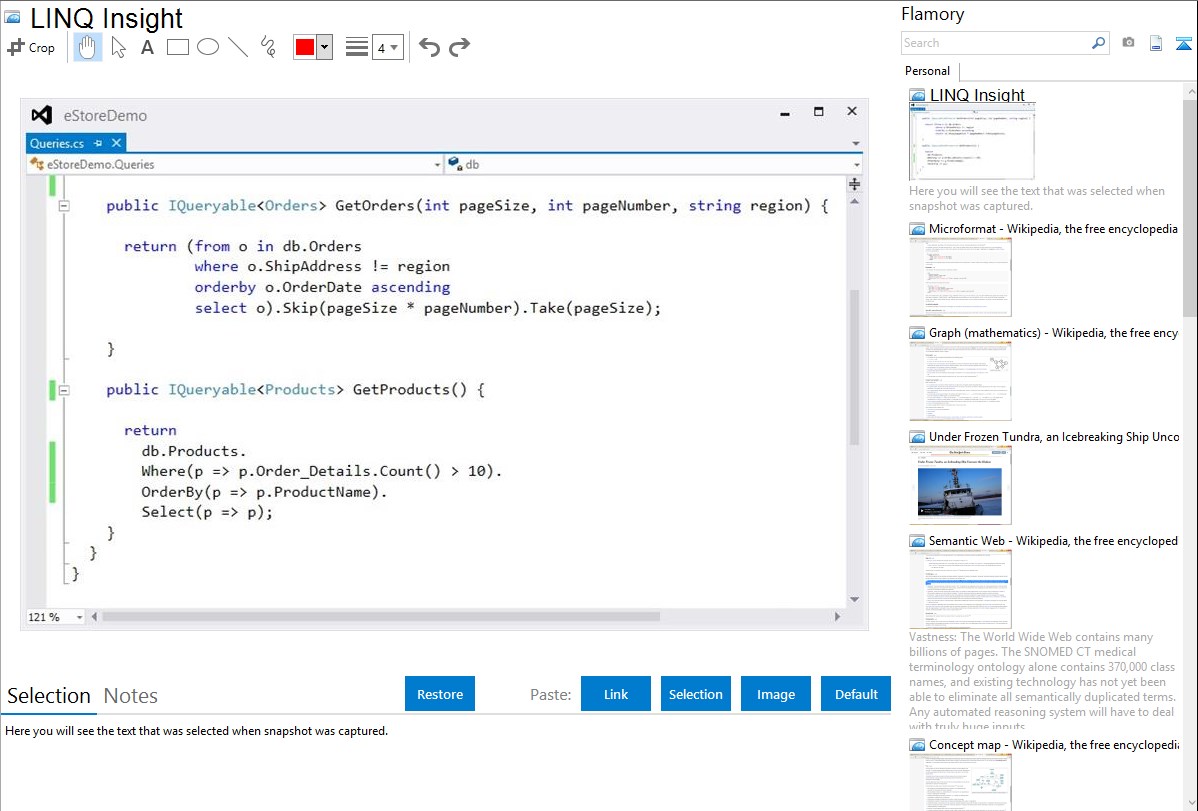Open the color picker dropdown arrow
The height and width of the screenshot is (811, 1198).
[324, 47]
